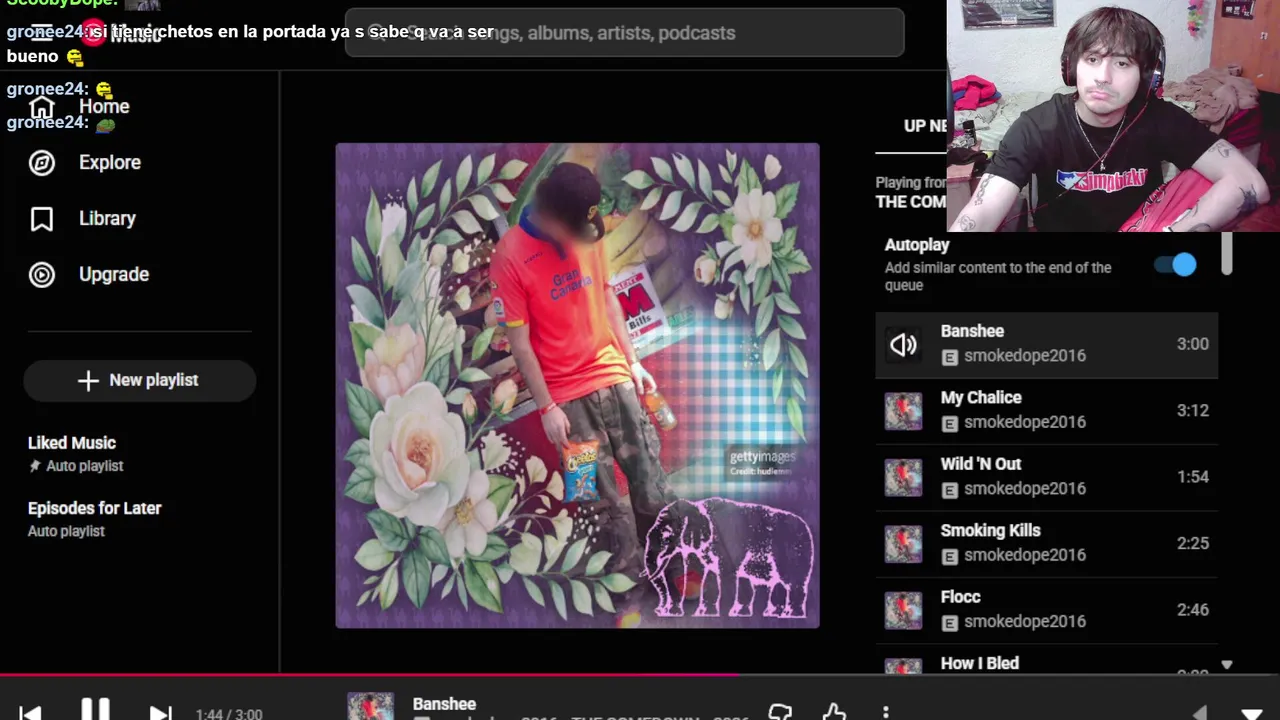The width and height of the screenshot is (1280, 720).
Task: Click Flocc album thumbnail
Action: click(903, 610)
